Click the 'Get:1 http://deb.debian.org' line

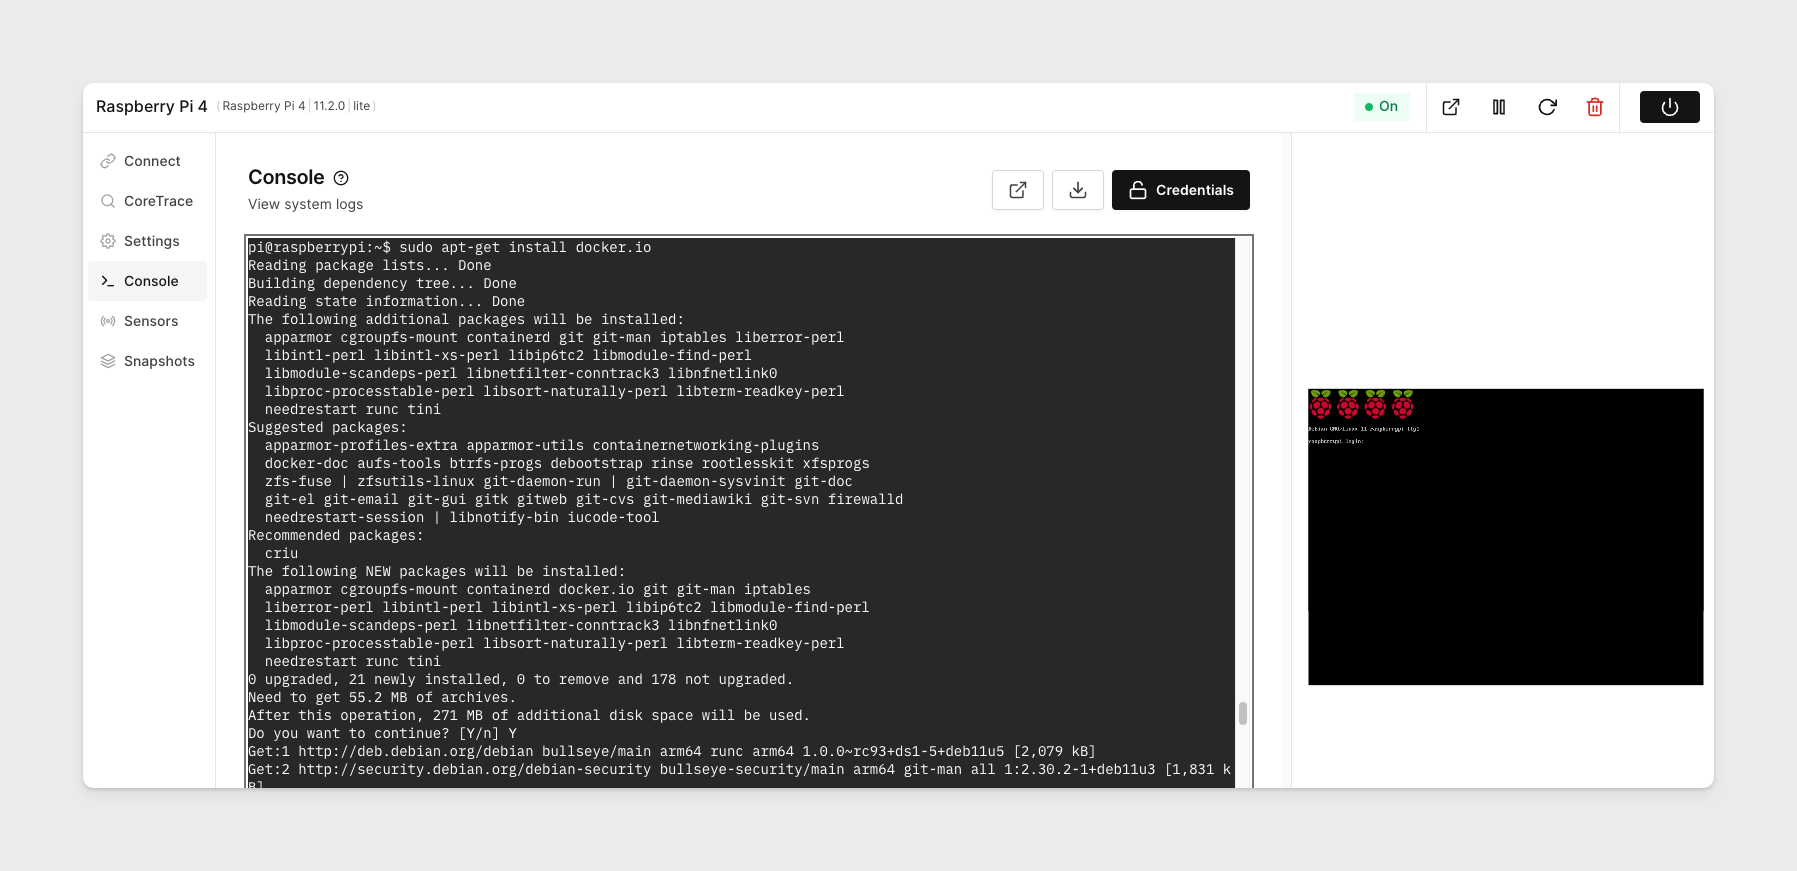(672, 751)
